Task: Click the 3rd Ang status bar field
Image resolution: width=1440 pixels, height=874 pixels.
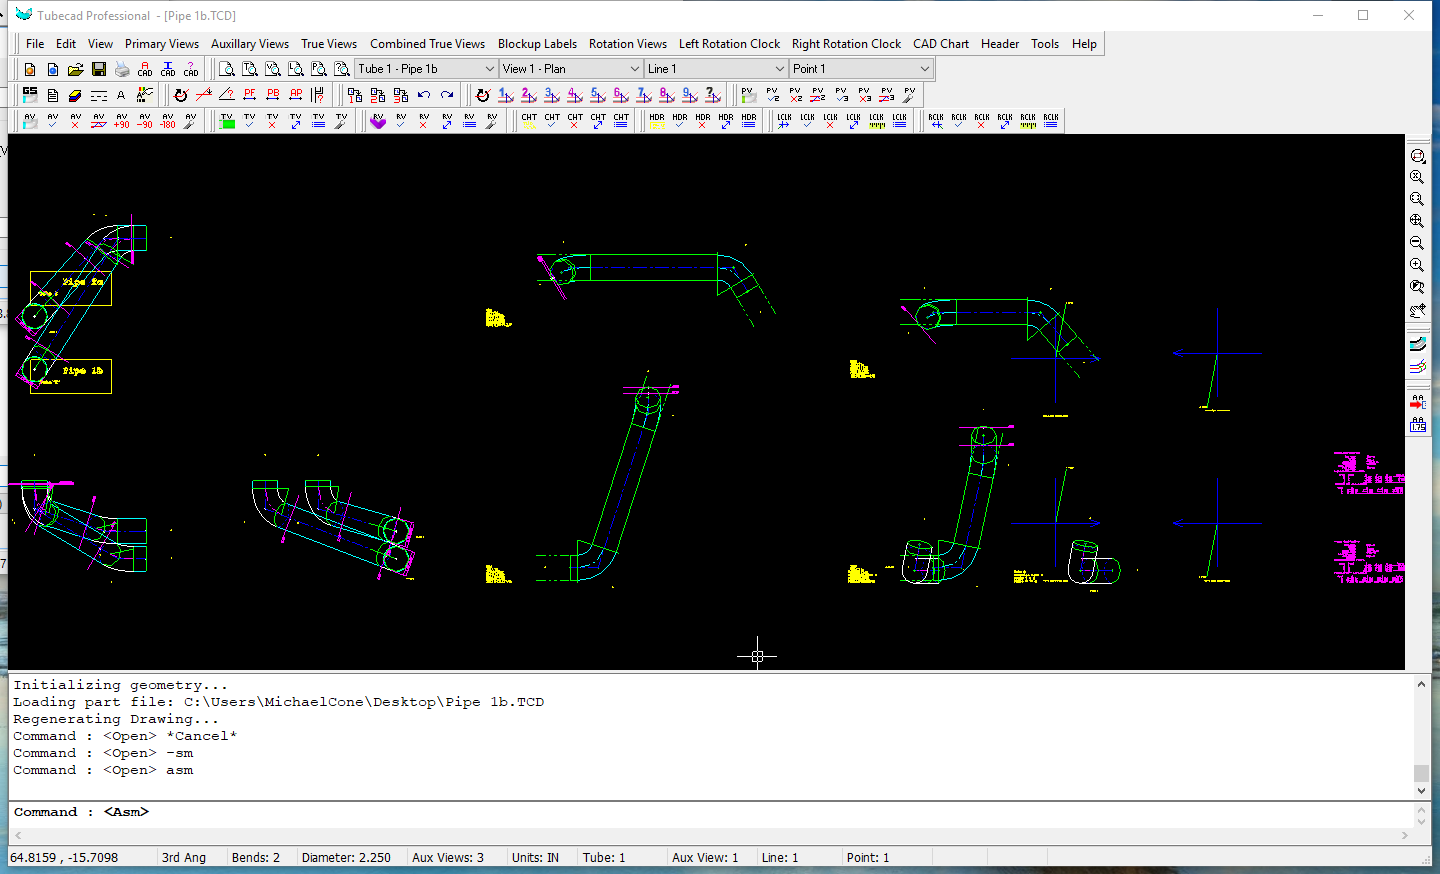Action: click(x=184, y=857)
